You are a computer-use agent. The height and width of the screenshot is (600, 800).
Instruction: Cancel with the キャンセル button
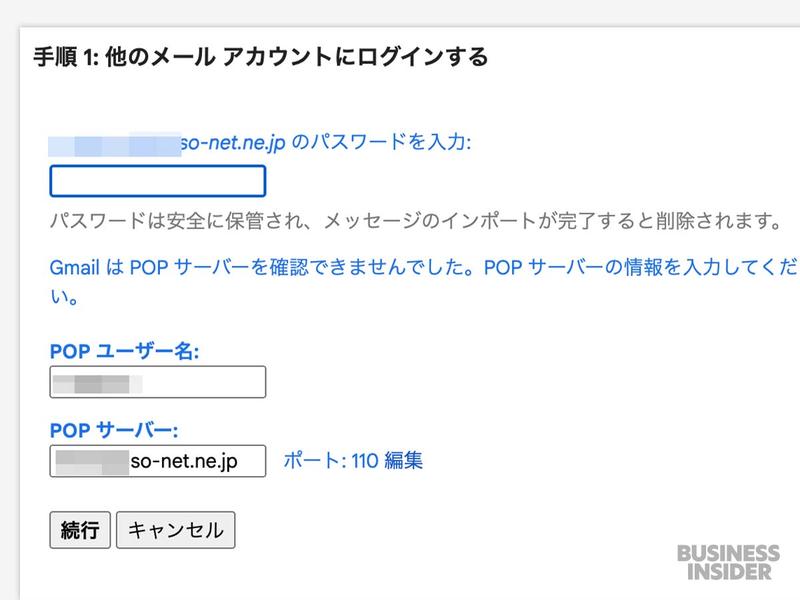176,530
